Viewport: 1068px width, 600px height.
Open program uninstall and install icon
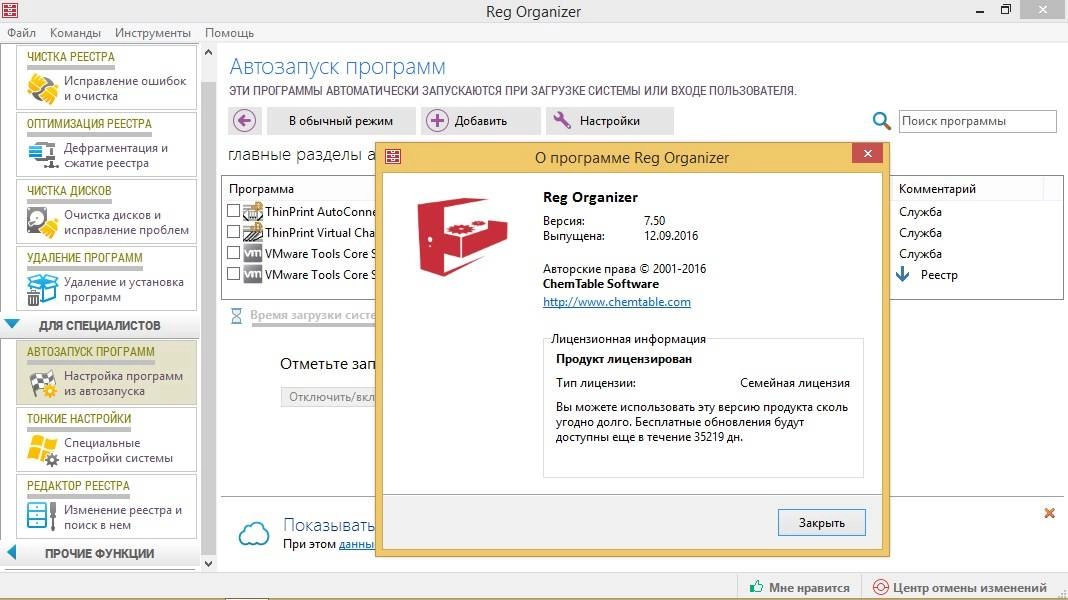(x=42, y=289)
